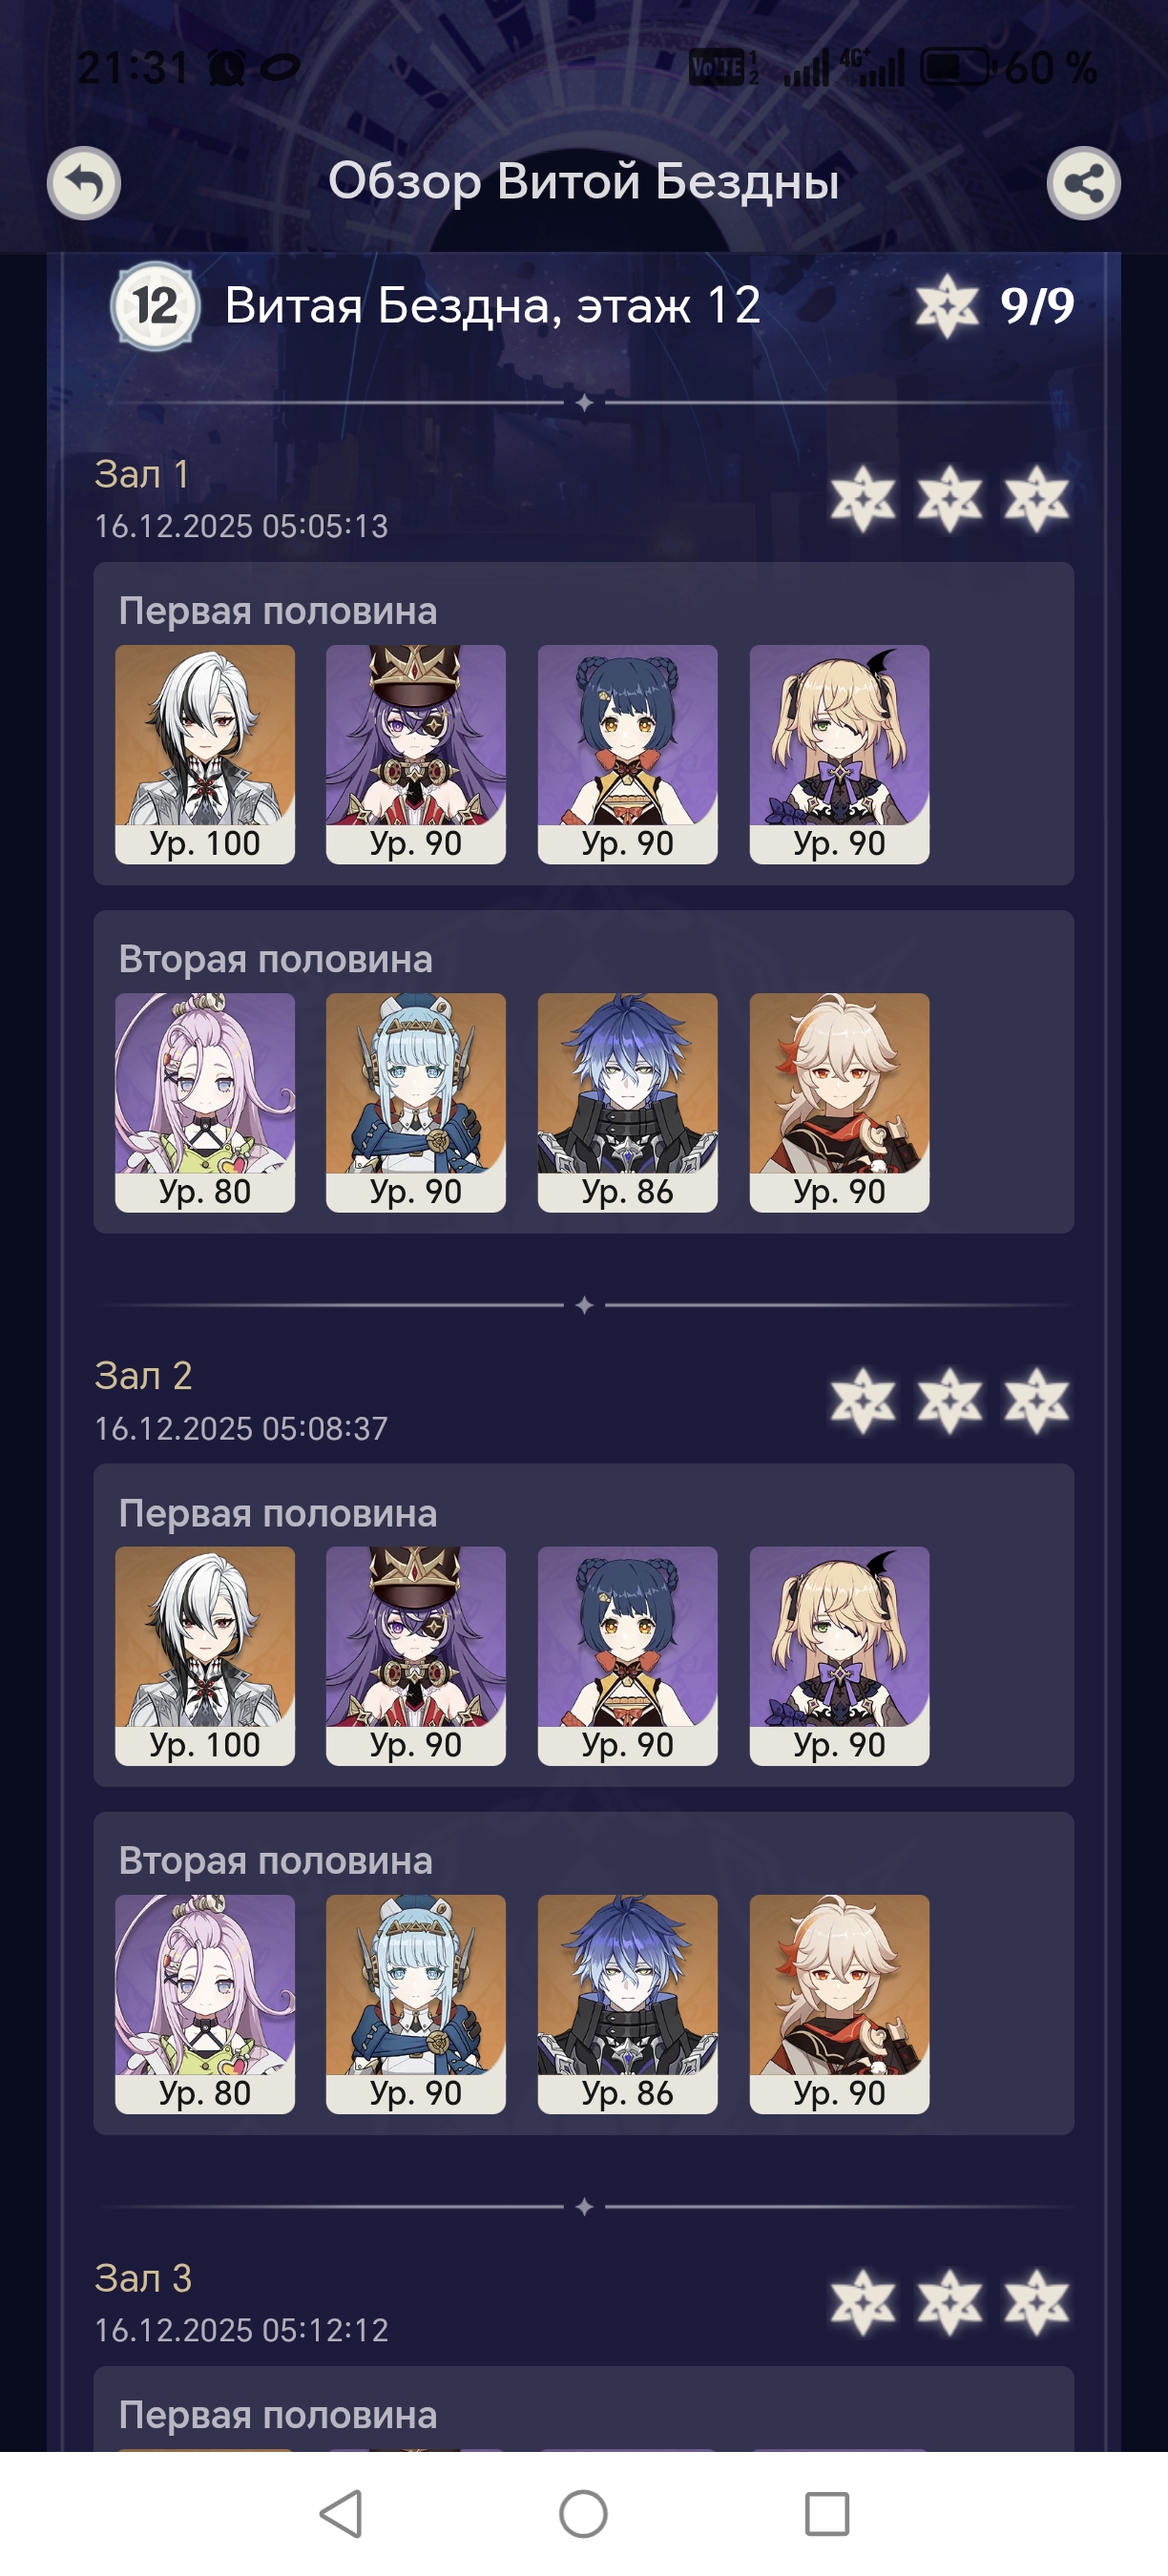The height and width of the screenshot is (2576, 1168).
Task: Select red-streak blond character in Зал 2
Action: pyautogui.click(x=839, y=2004)
